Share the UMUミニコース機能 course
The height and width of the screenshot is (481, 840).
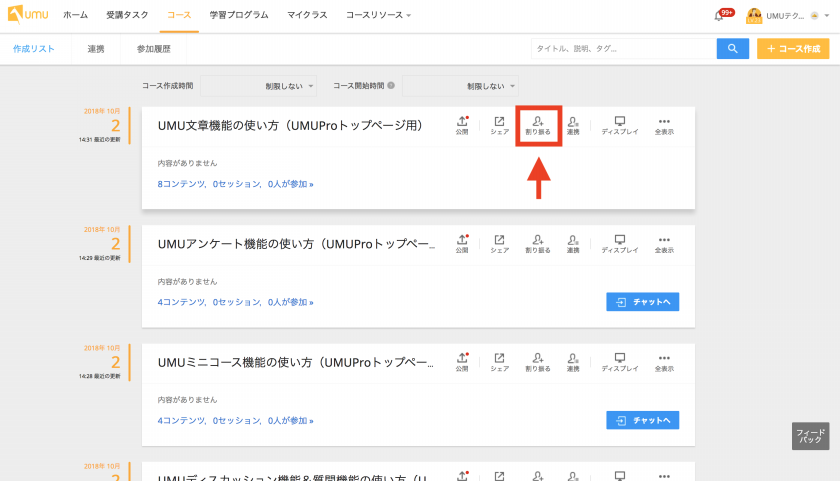click(499, 362)
